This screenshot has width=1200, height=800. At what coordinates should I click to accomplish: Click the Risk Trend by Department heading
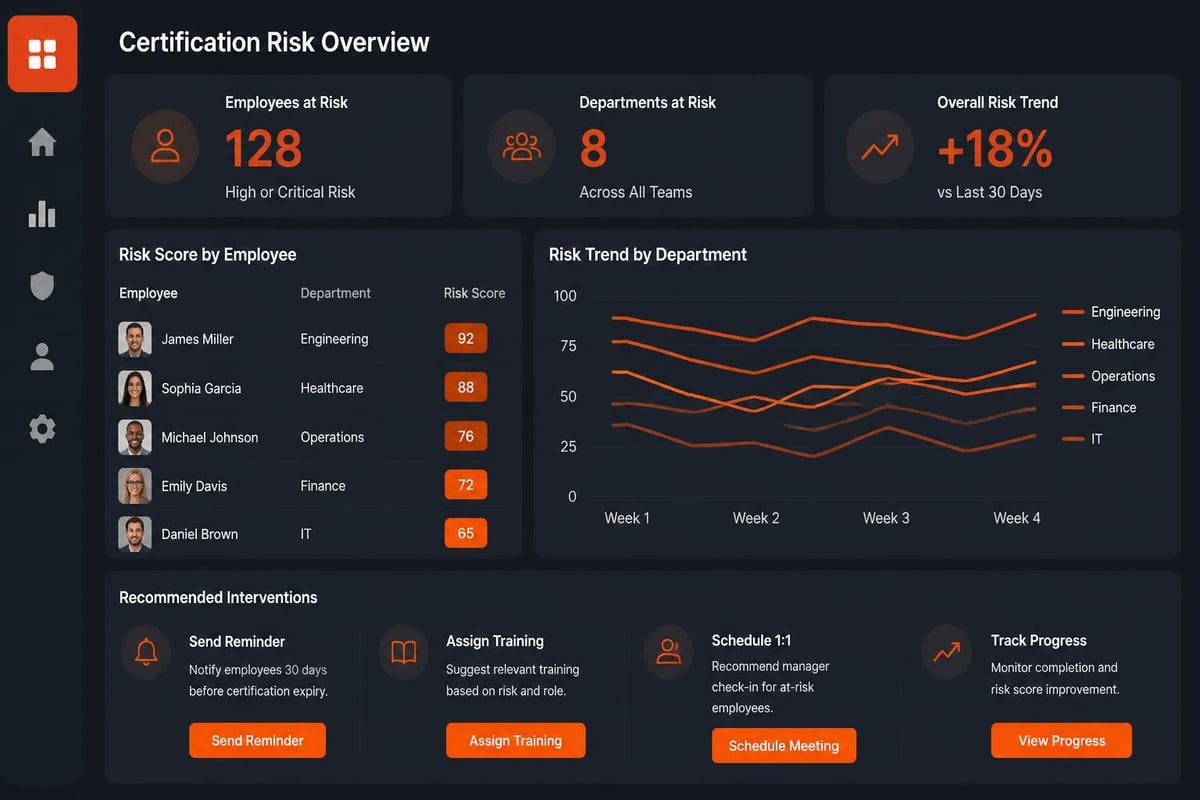[x=648, y=254]
